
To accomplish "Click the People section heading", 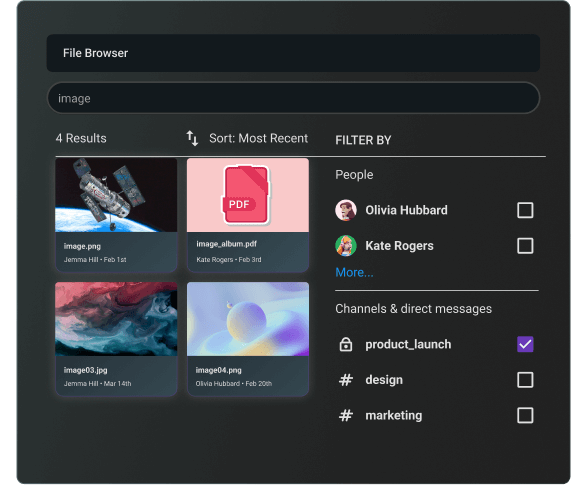I will pos(354,175).
